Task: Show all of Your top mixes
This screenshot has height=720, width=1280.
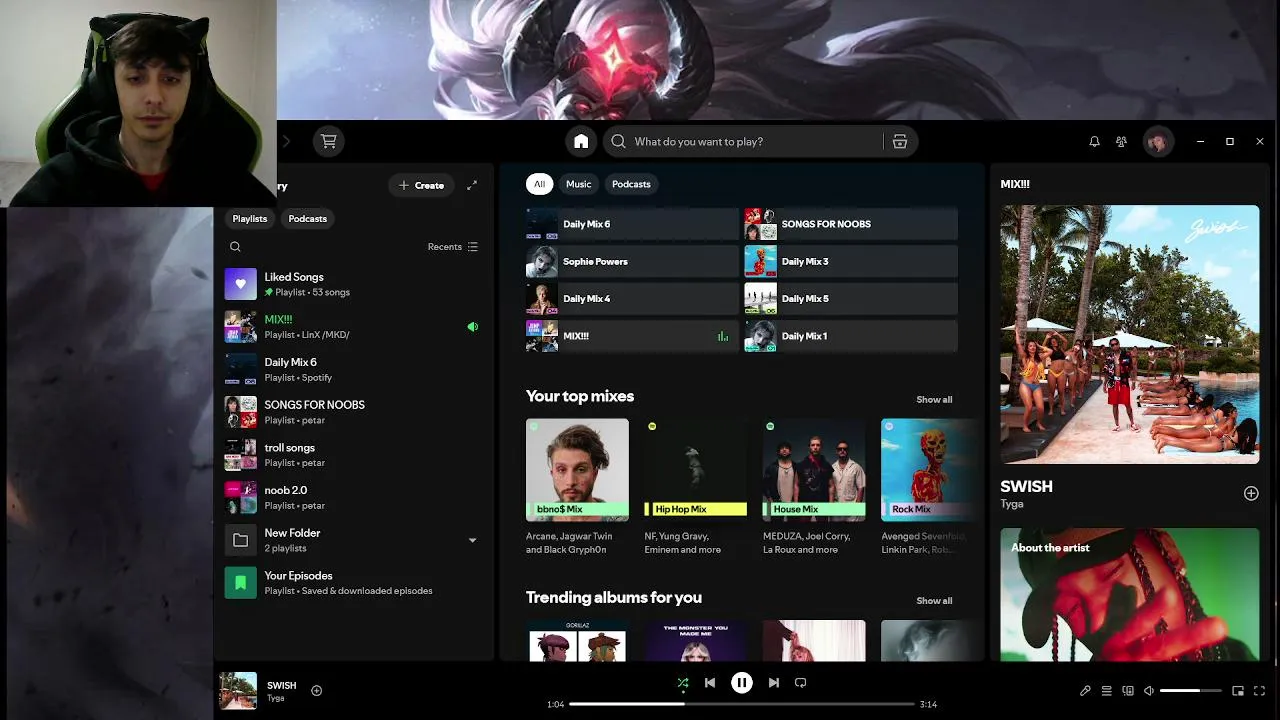Action: [934, 400]
